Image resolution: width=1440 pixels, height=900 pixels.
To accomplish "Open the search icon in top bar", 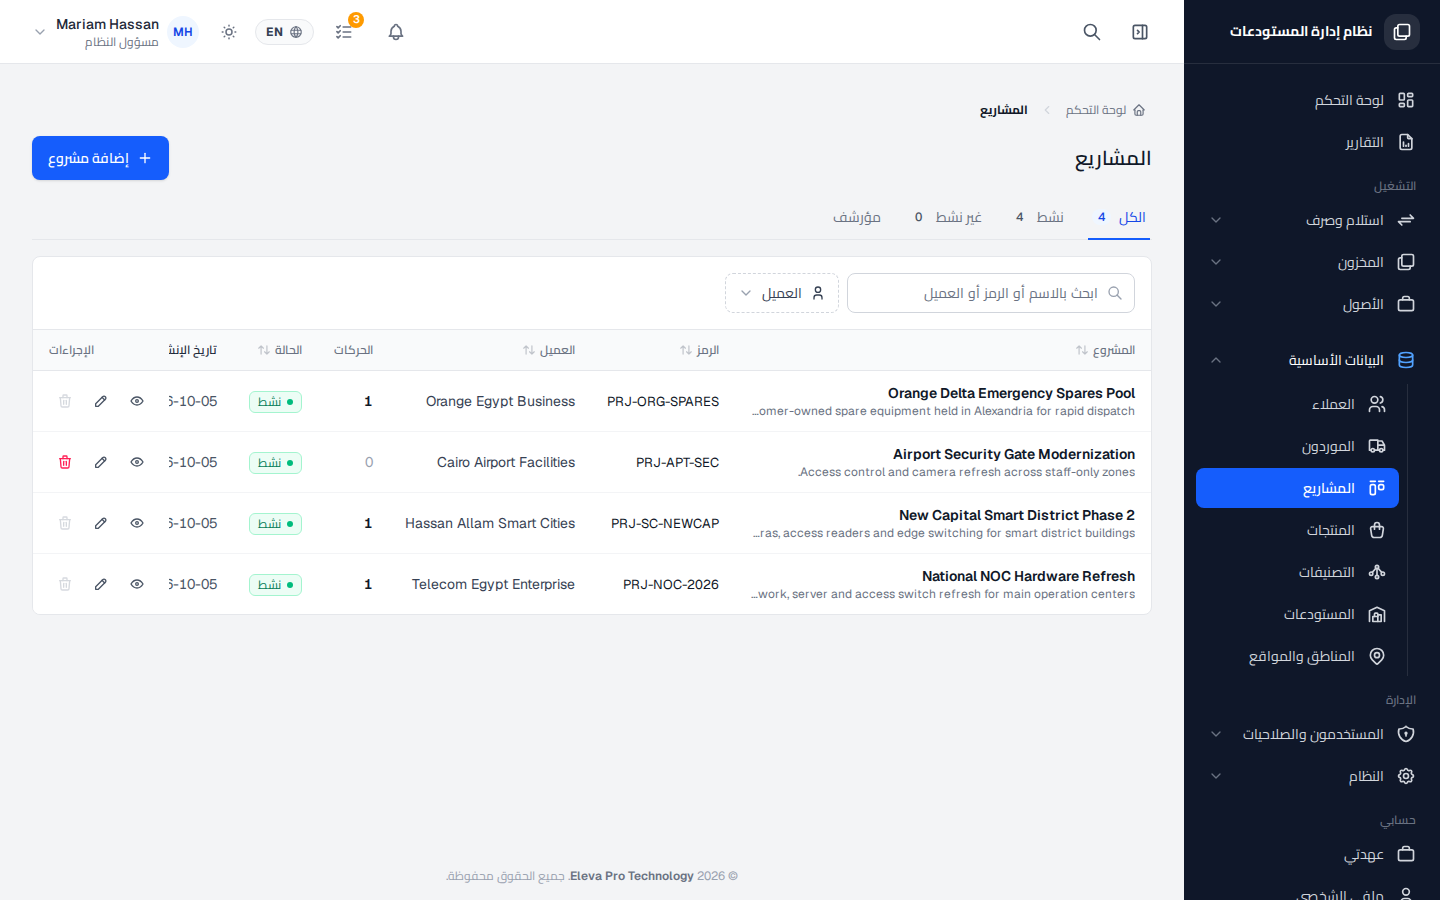I will click(x=1092, y=32).
